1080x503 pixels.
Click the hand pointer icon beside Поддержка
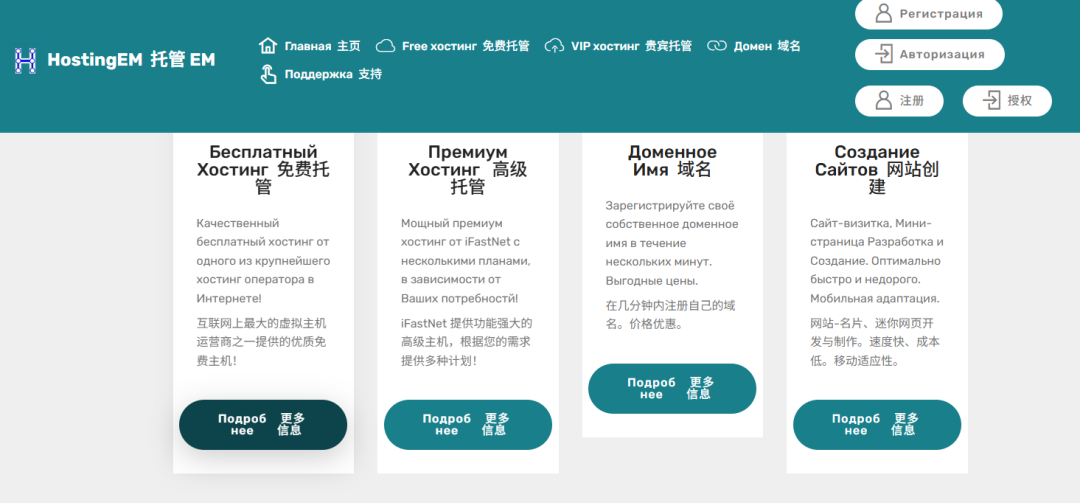coord(268,74)
